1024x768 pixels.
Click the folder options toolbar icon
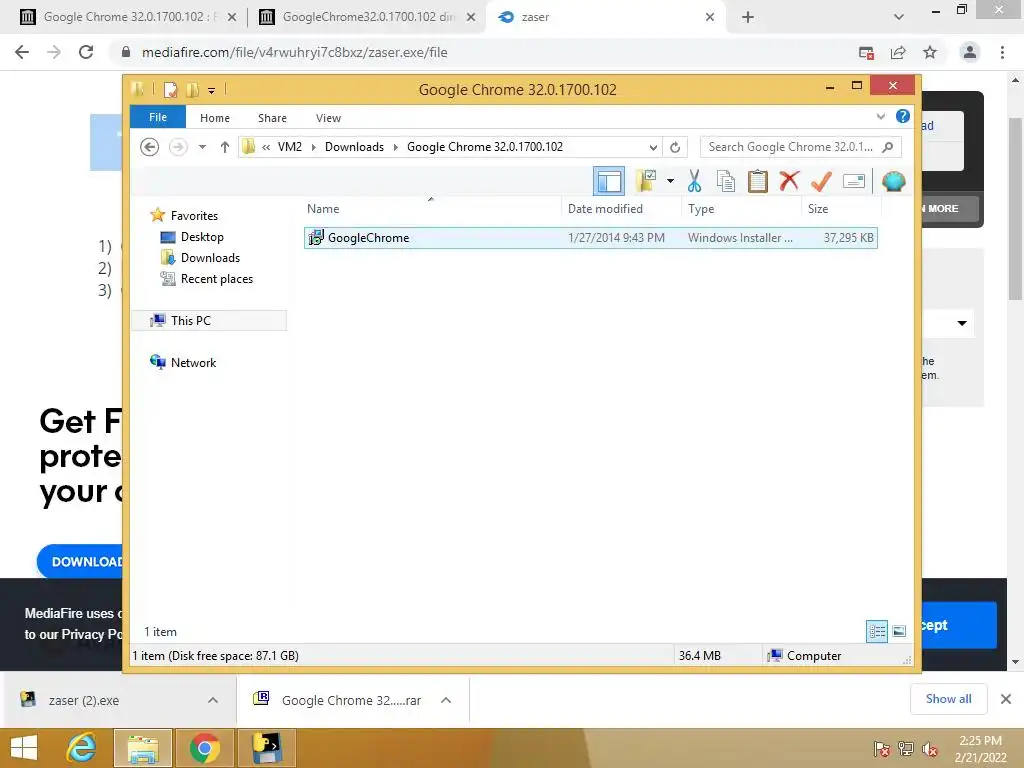(647, 181)
